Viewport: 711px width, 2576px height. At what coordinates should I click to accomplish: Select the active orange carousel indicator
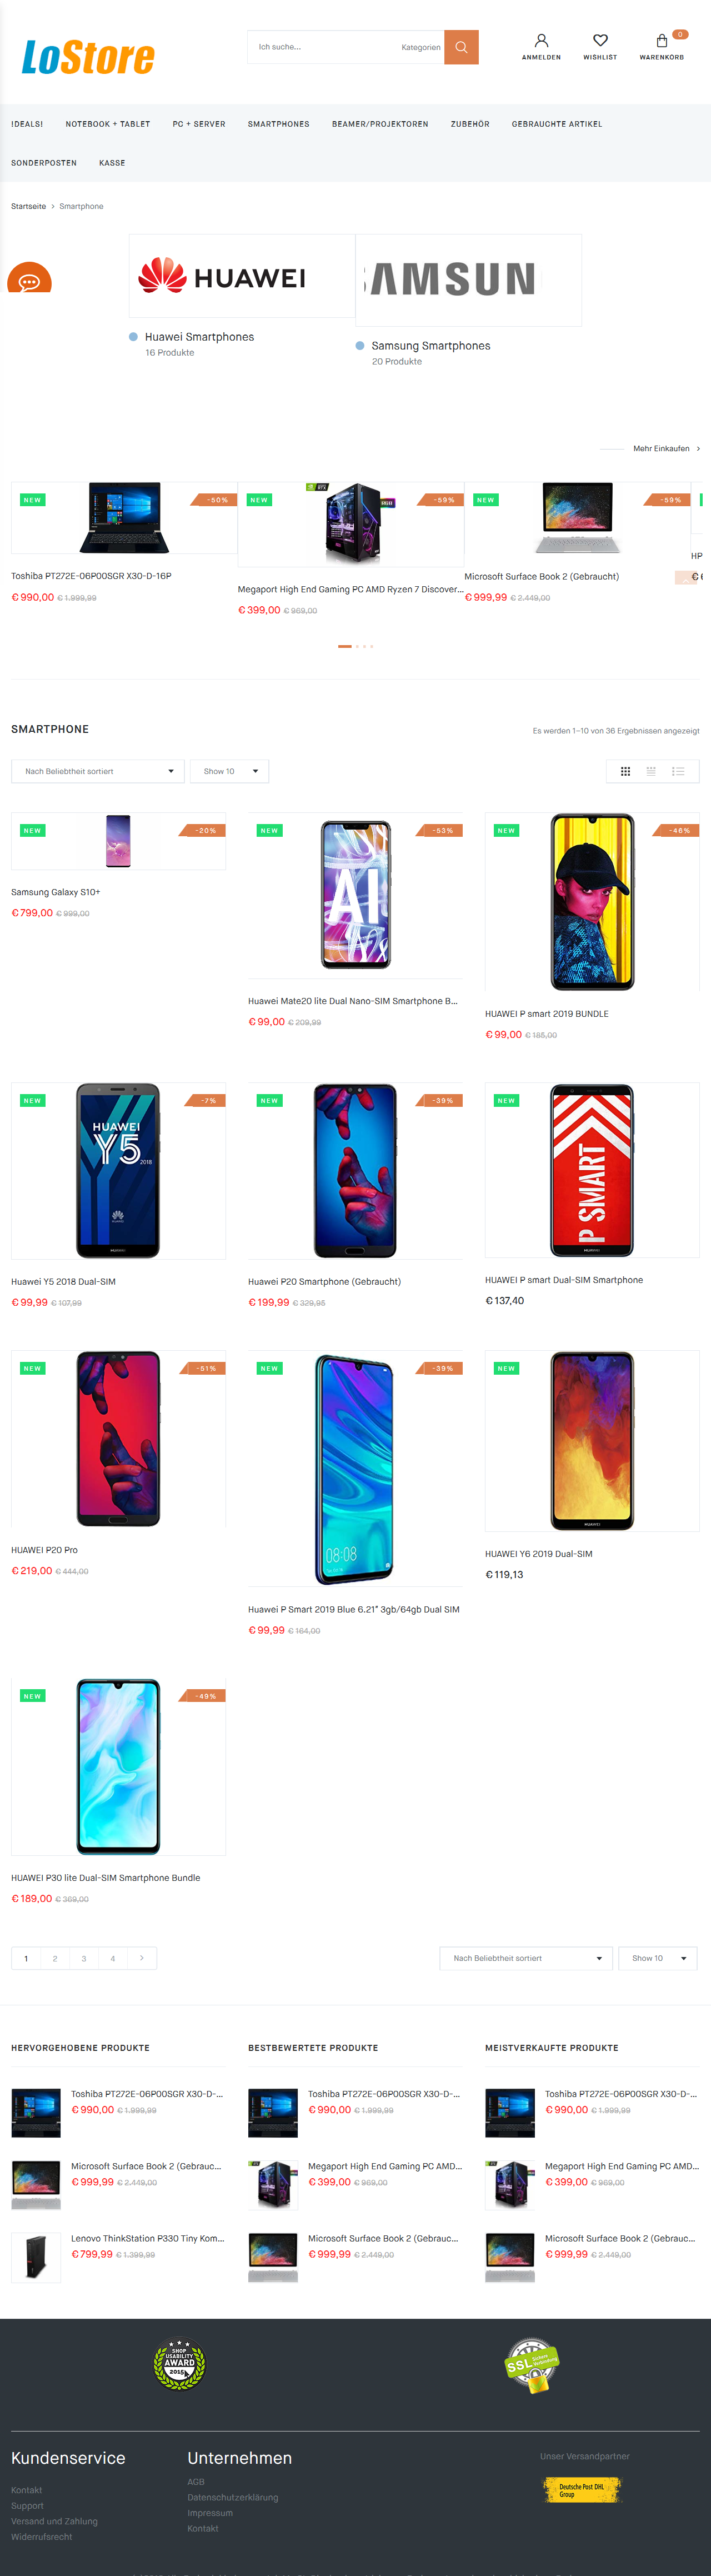coord(345,646)
